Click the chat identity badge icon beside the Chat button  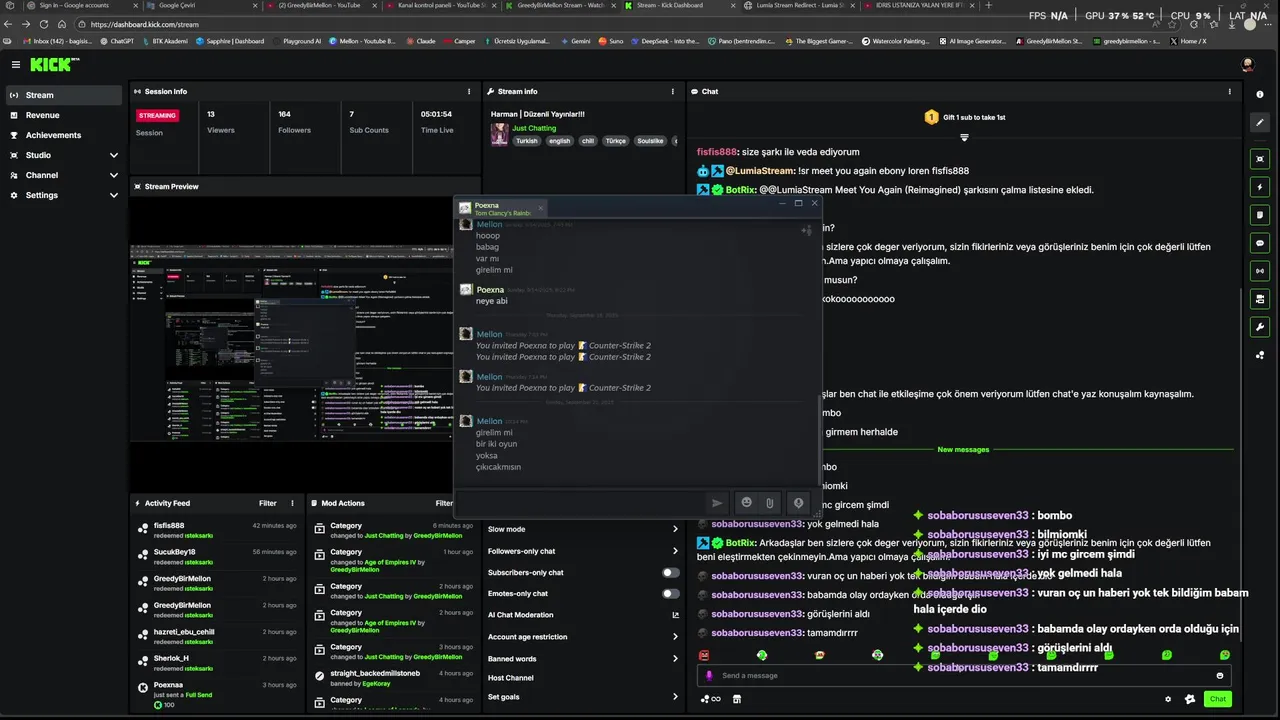coord(1190,699)
